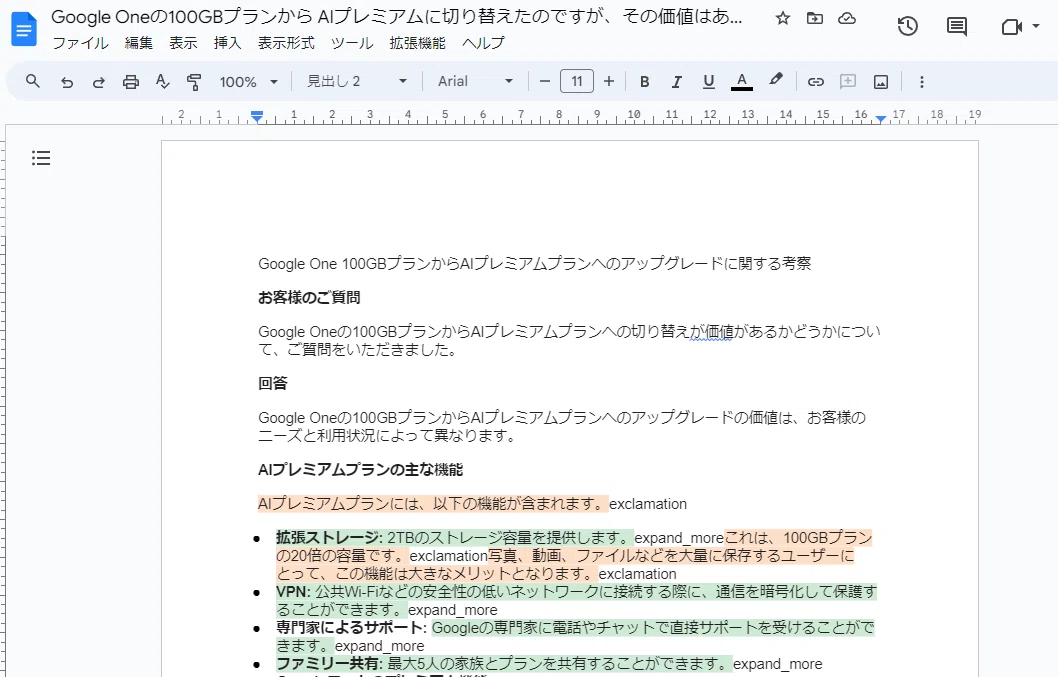Click the heading お客様のご質問
1058x677 pixels.
[309, 298]
